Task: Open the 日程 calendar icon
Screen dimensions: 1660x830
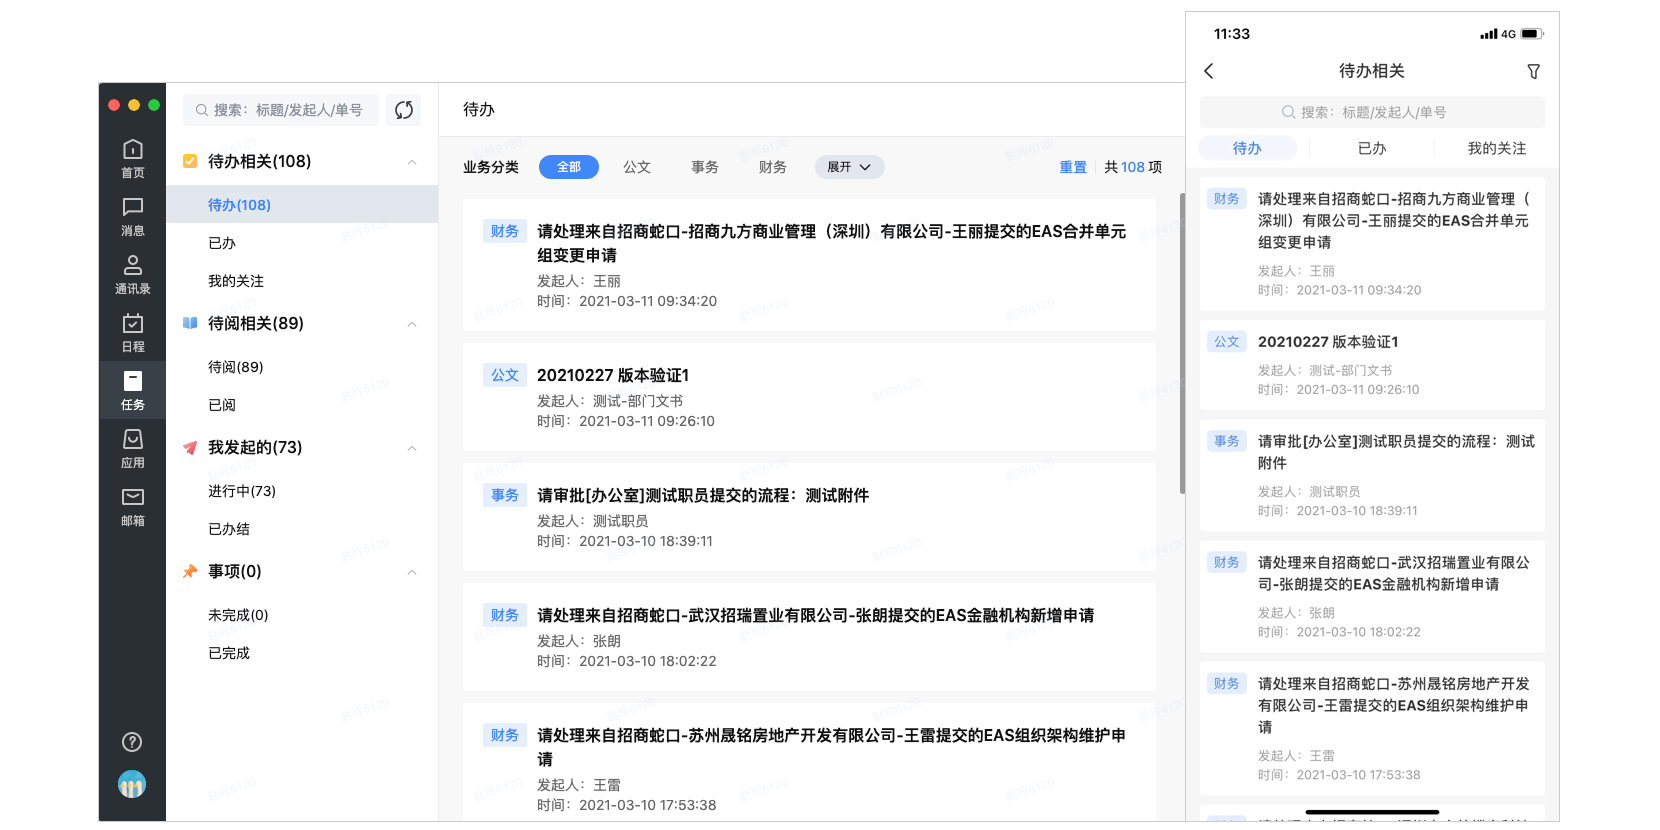Action: coord(132,331)
